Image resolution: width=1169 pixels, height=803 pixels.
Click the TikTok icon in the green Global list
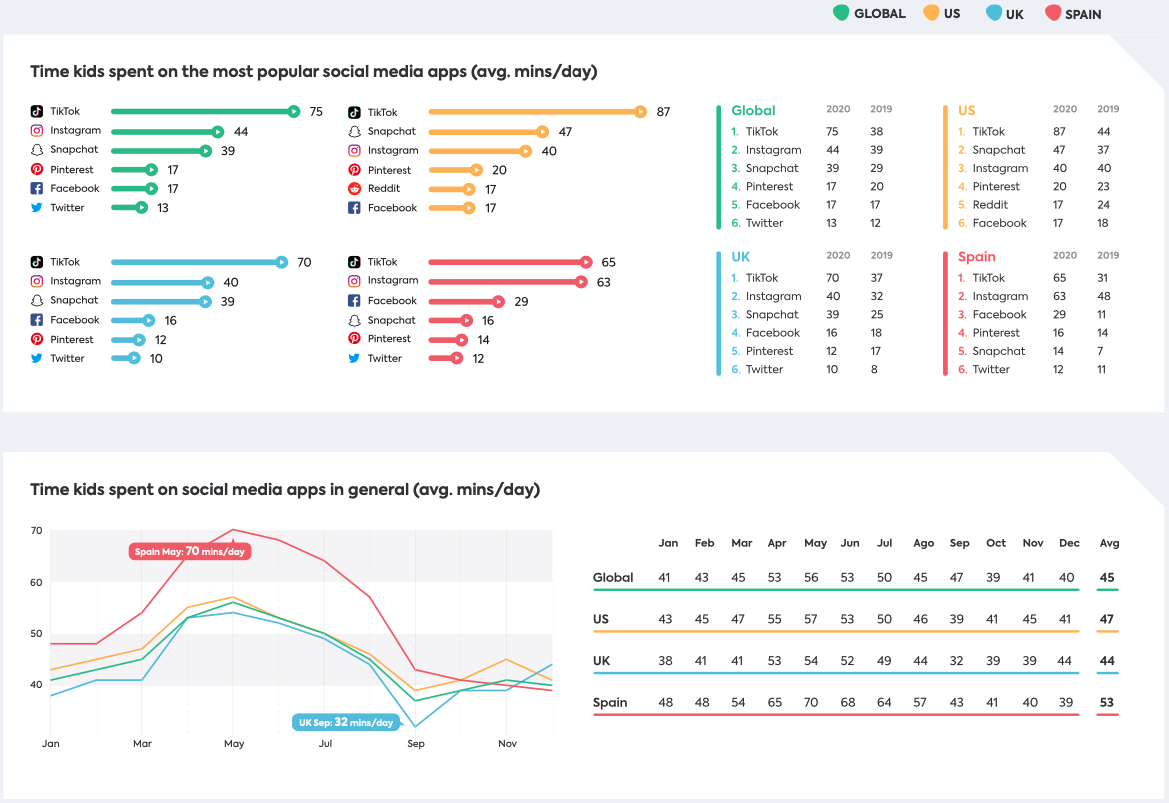tap(36, 112)
